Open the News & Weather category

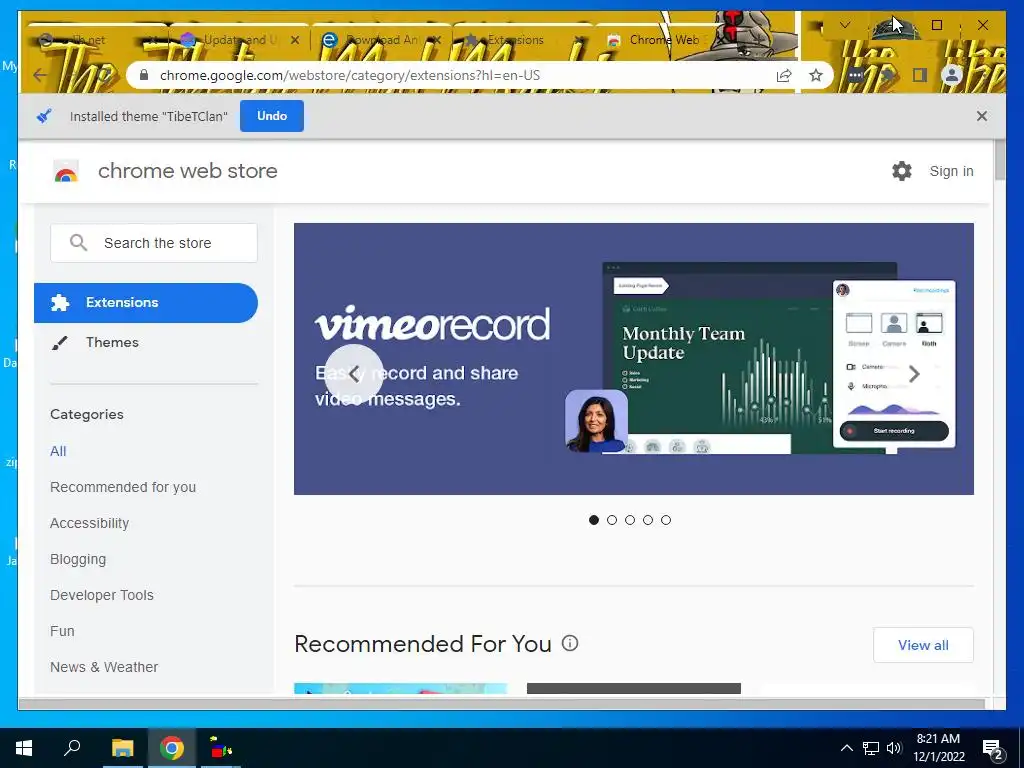tap(104, 667)
